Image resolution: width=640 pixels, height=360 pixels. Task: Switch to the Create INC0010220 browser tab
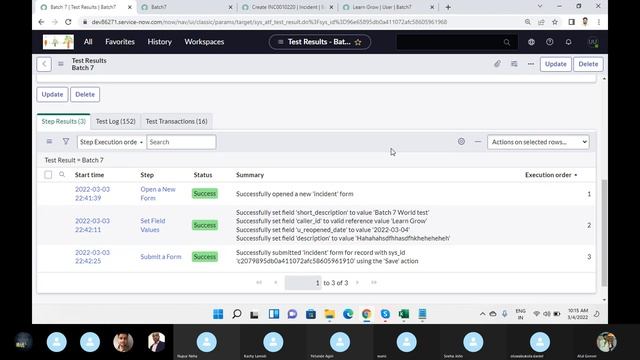click(x=288, y=7)
